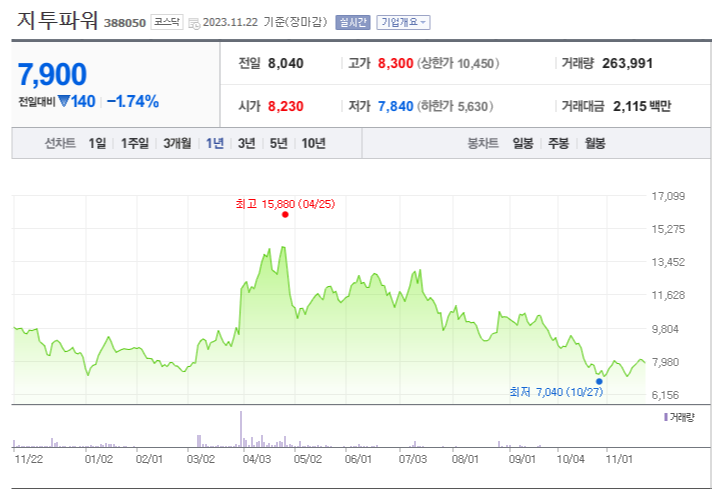Screen dimensions: 712x489
Task: Select the 3년 line chart tab
Action: 247,143
